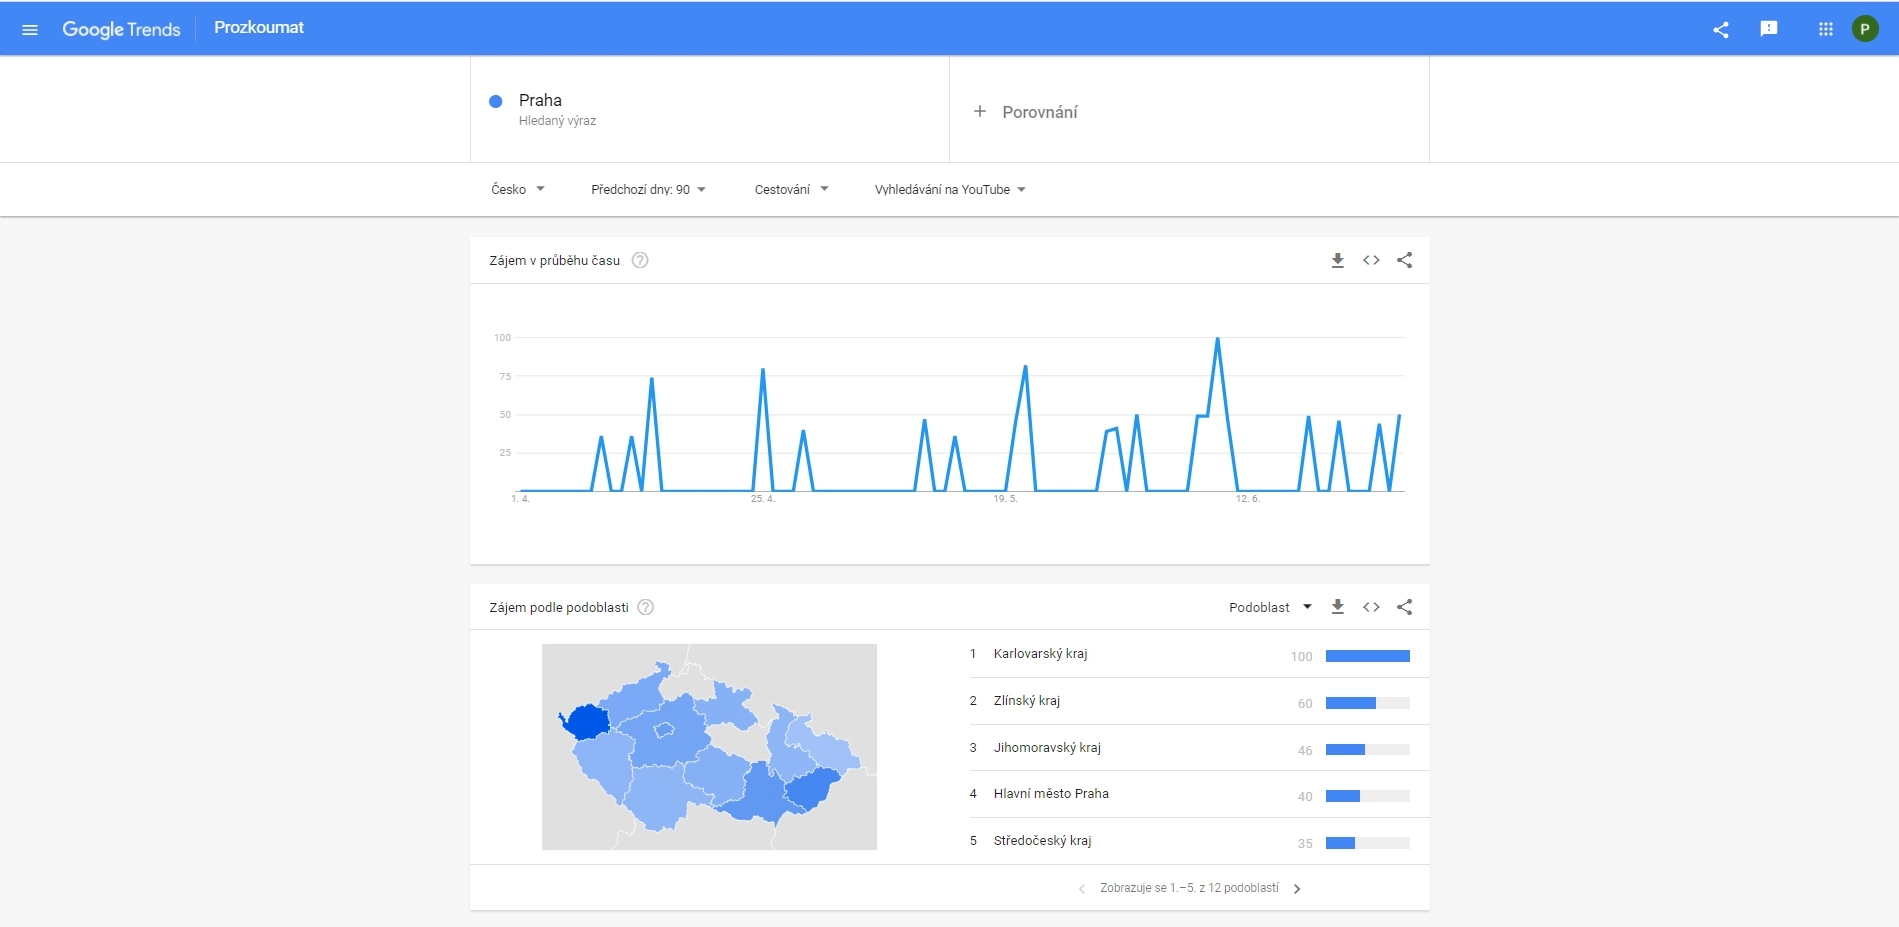Open the hamburger navigation menu

[30, 28]
